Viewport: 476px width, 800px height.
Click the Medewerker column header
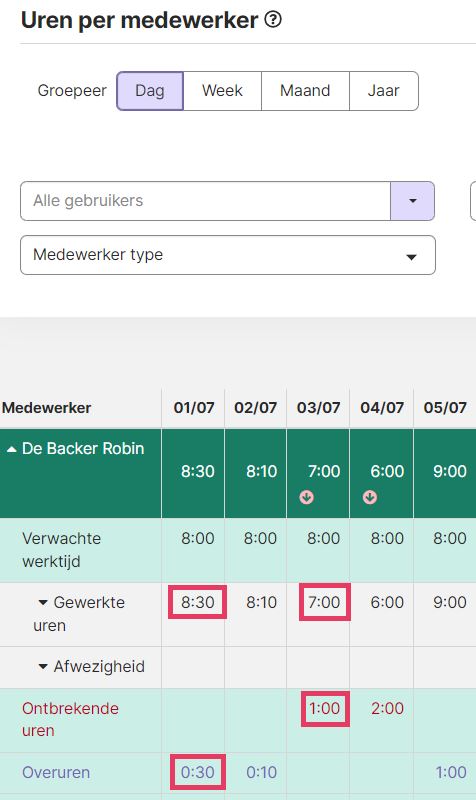pyautogui.click(x=46, y=408)
